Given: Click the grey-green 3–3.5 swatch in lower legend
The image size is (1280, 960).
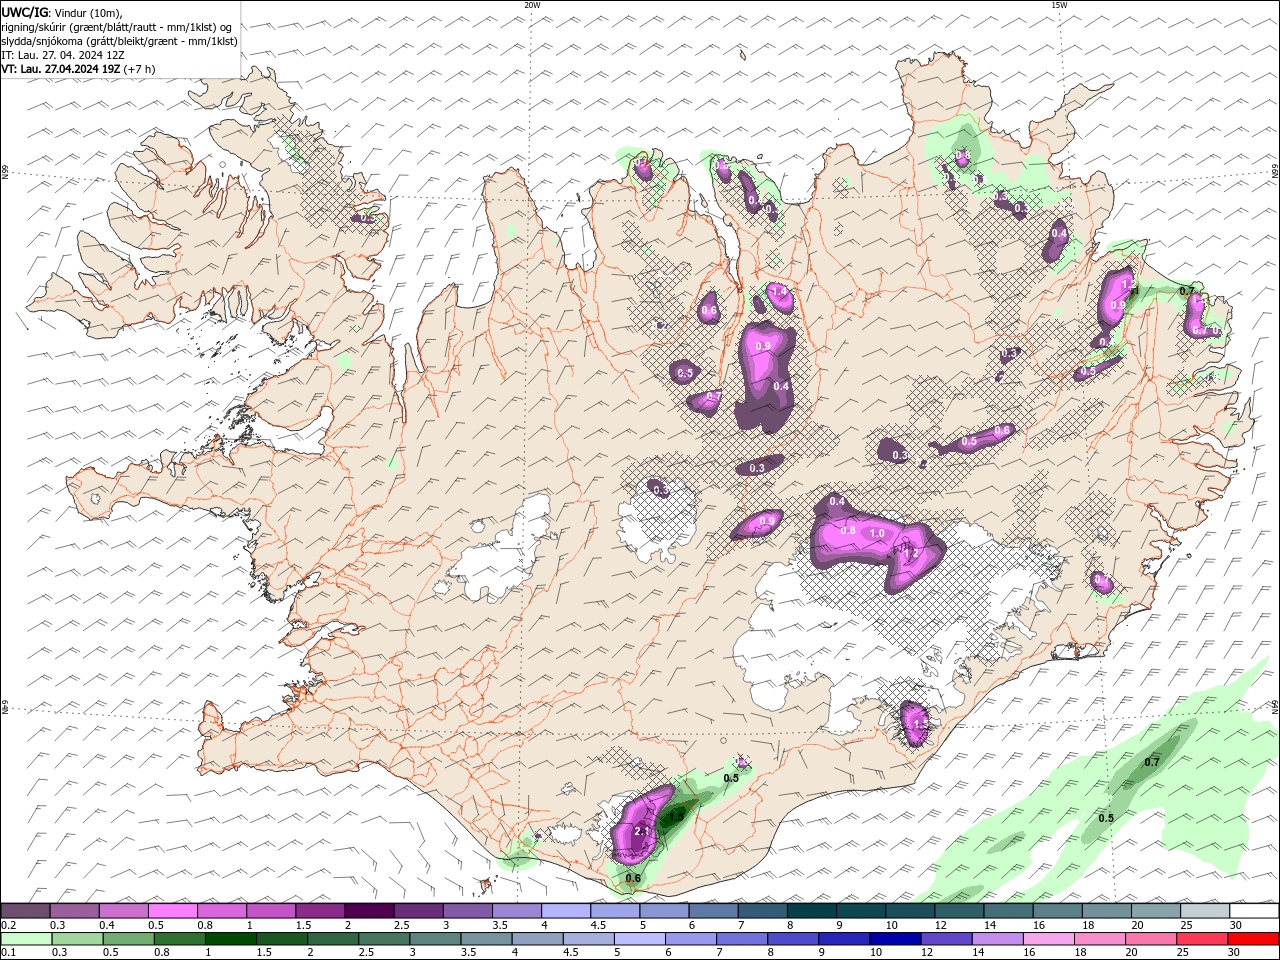Looking at the screenshot, I should 433,939.
